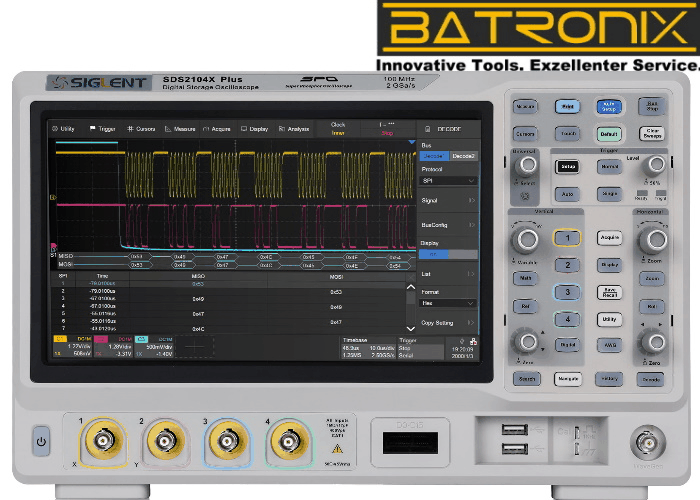Push the Search button
Image resolution: width=700 pixels, height=500 pixels.
pos(527,379)
